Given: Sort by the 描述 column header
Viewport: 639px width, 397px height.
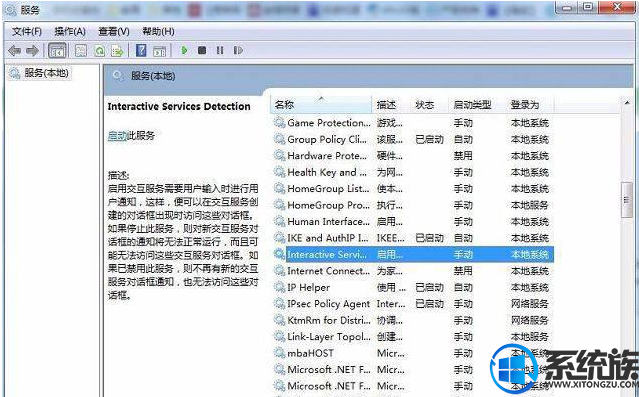Looking at the screenshot, I should point(390,105).
